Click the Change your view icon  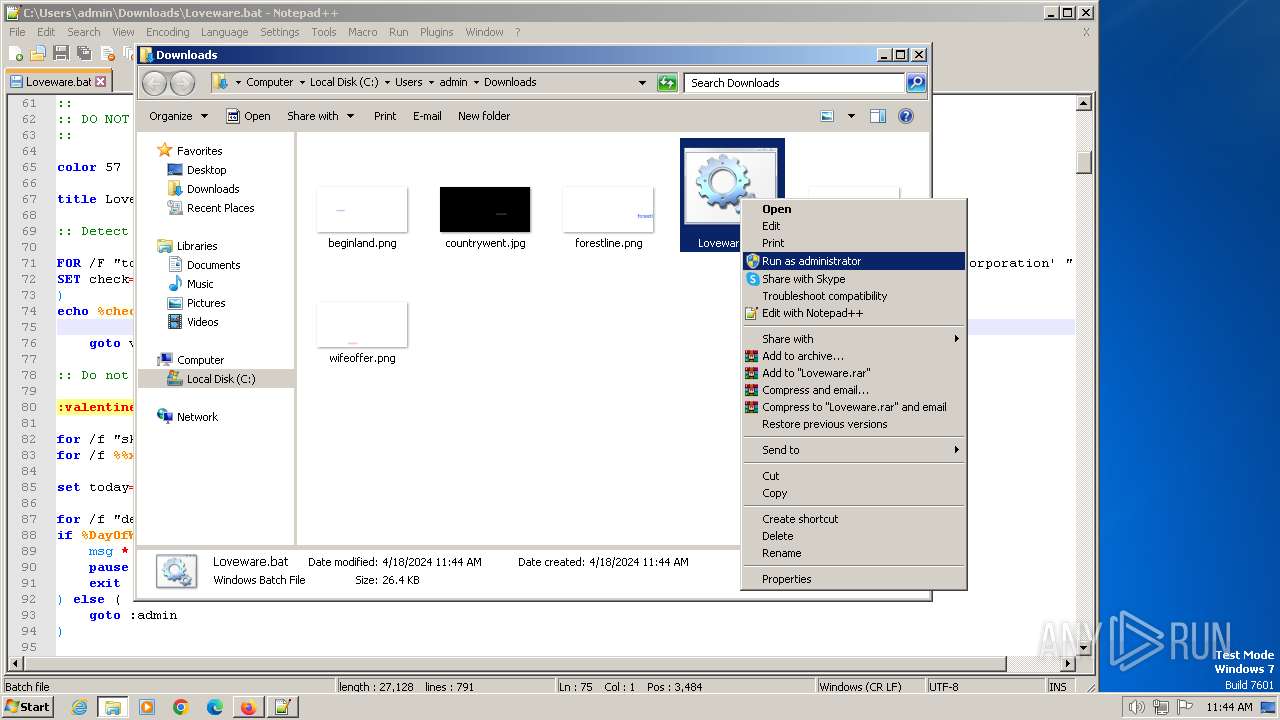click(827, 116)
